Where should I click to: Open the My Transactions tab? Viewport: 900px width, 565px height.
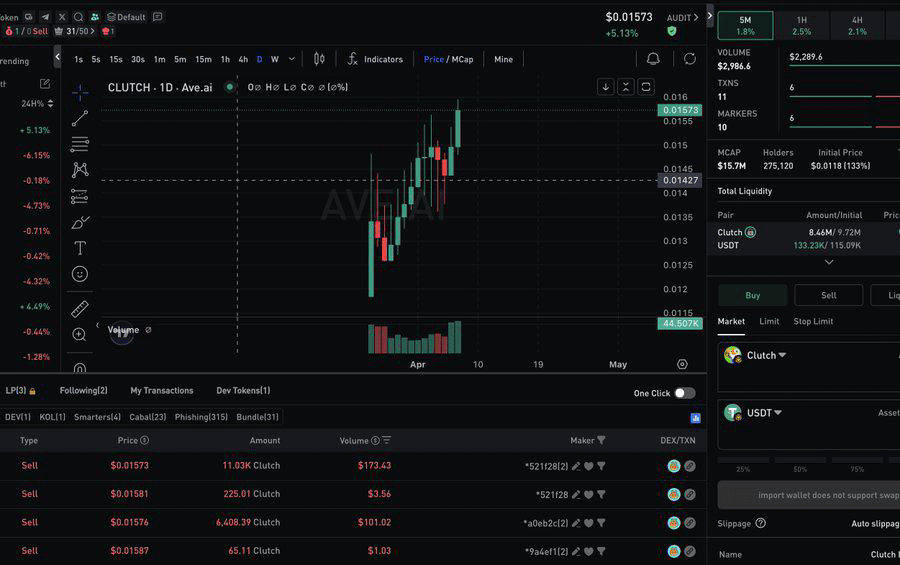[x=162, y=390]
